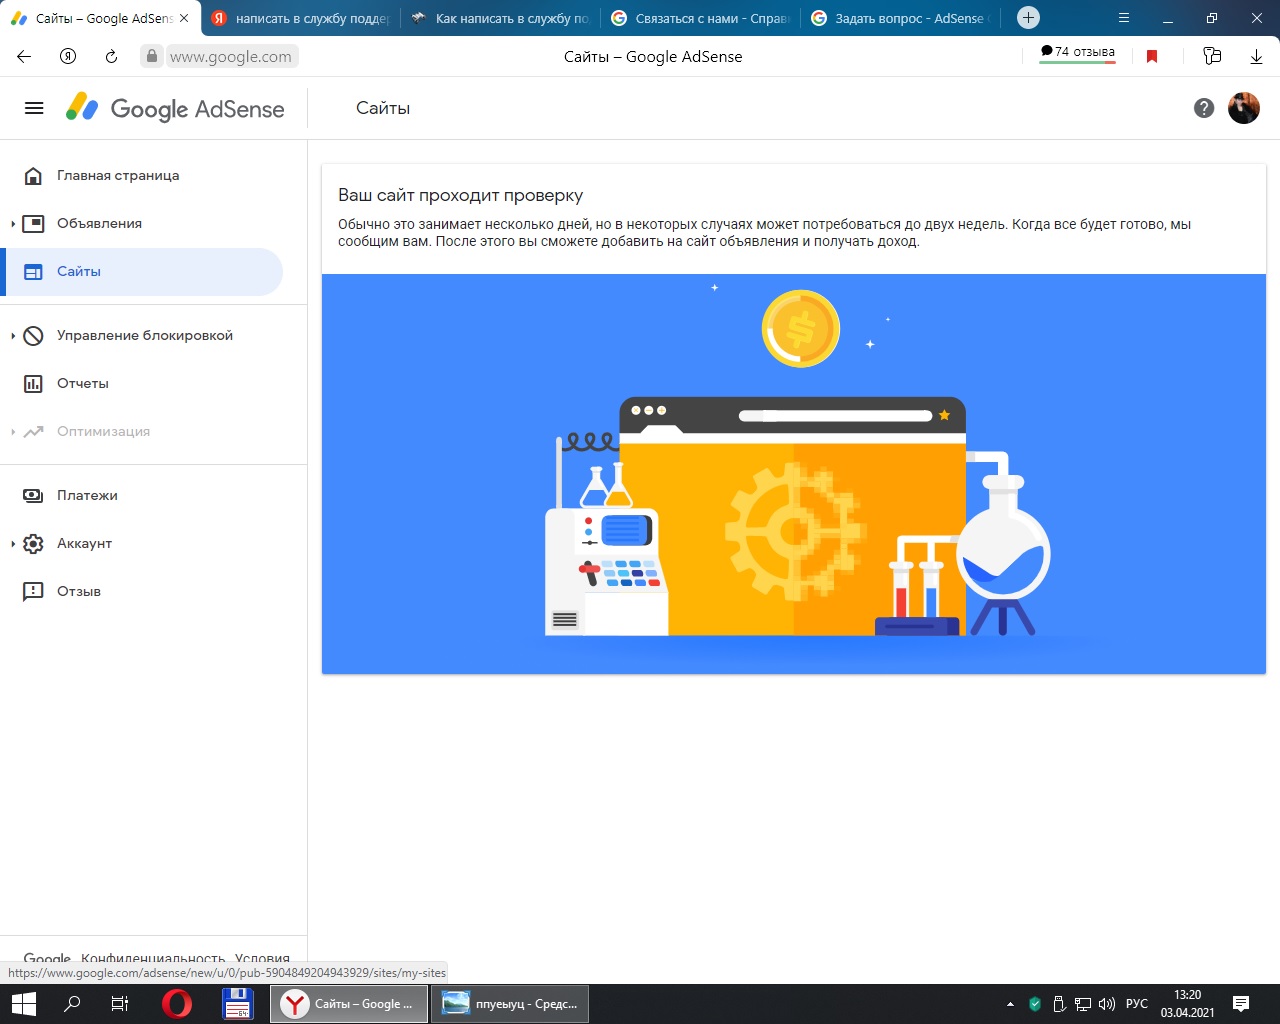Open Windows search from the taskbar
Image resolution: width=1280 pixels, height=1024 pixels.
[x=72, y=1004]
